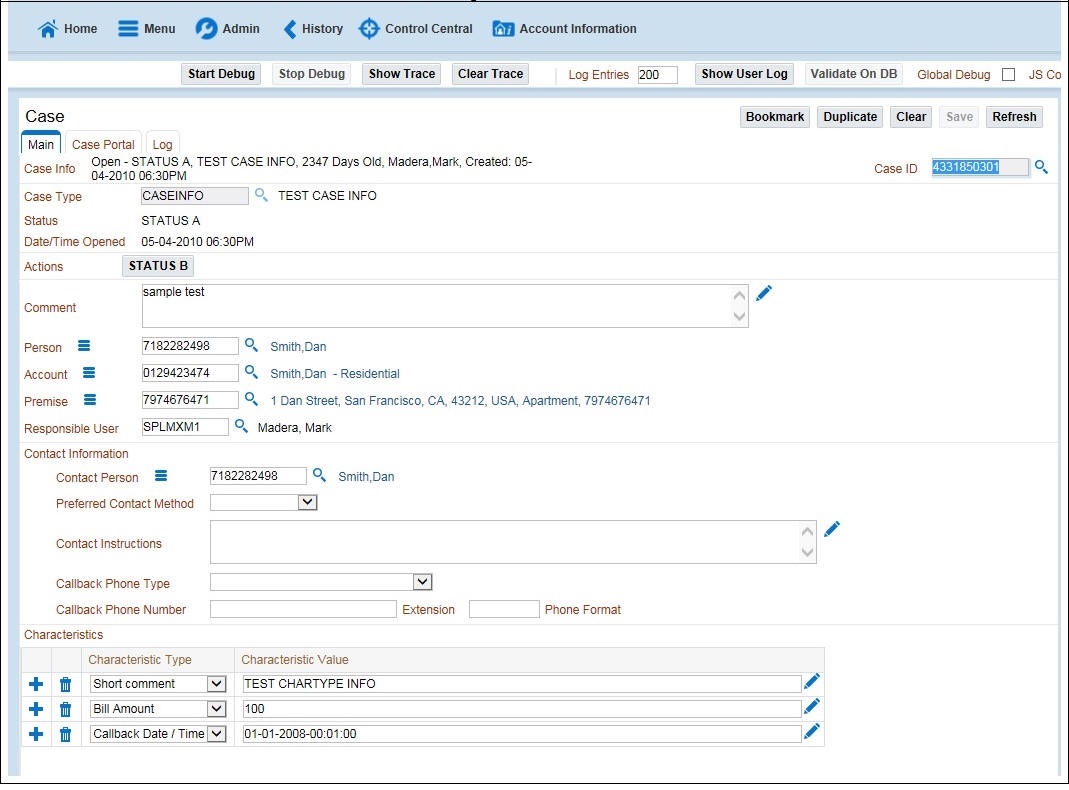The image size is (1069, 790).
Task: Click the pencil edit icon beside Comment
Action: click(764, 292)
